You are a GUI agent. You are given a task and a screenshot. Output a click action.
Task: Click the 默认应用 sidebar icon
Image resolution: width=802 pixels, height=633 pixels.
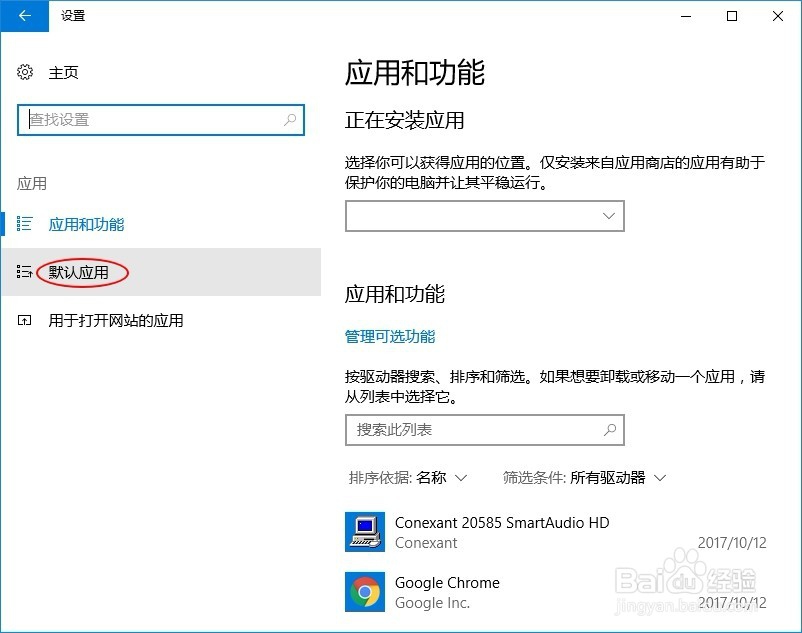(x=24, y=272)
